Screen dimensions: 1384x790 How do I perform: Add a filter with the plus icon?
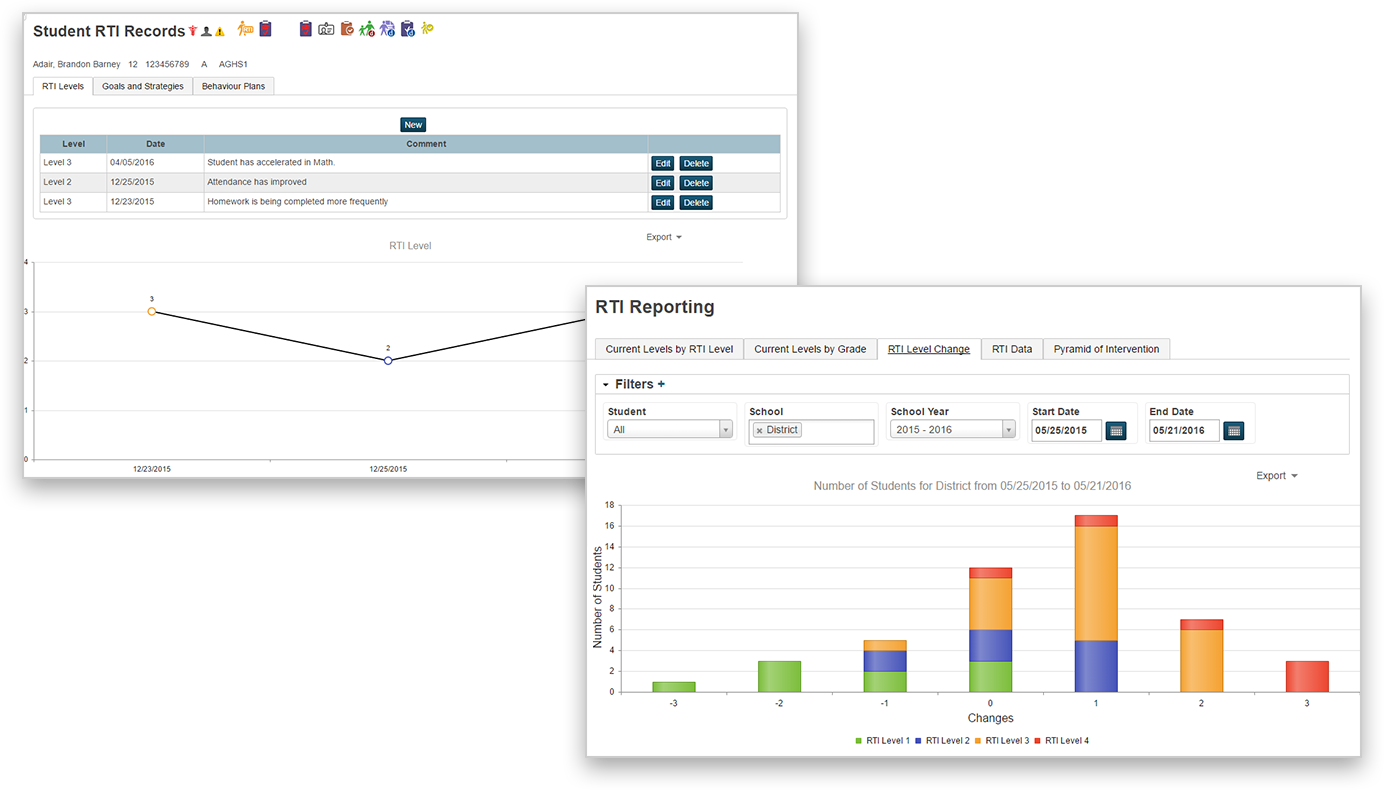click(x=661, y=384)
